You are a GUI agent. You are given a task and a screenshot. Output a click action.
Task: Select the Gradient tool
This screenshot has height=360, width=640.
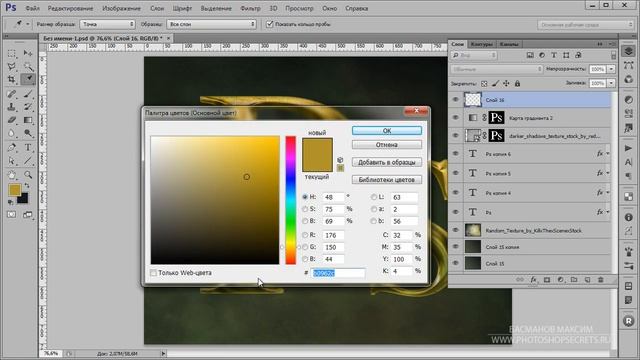[x=28, y=120]
